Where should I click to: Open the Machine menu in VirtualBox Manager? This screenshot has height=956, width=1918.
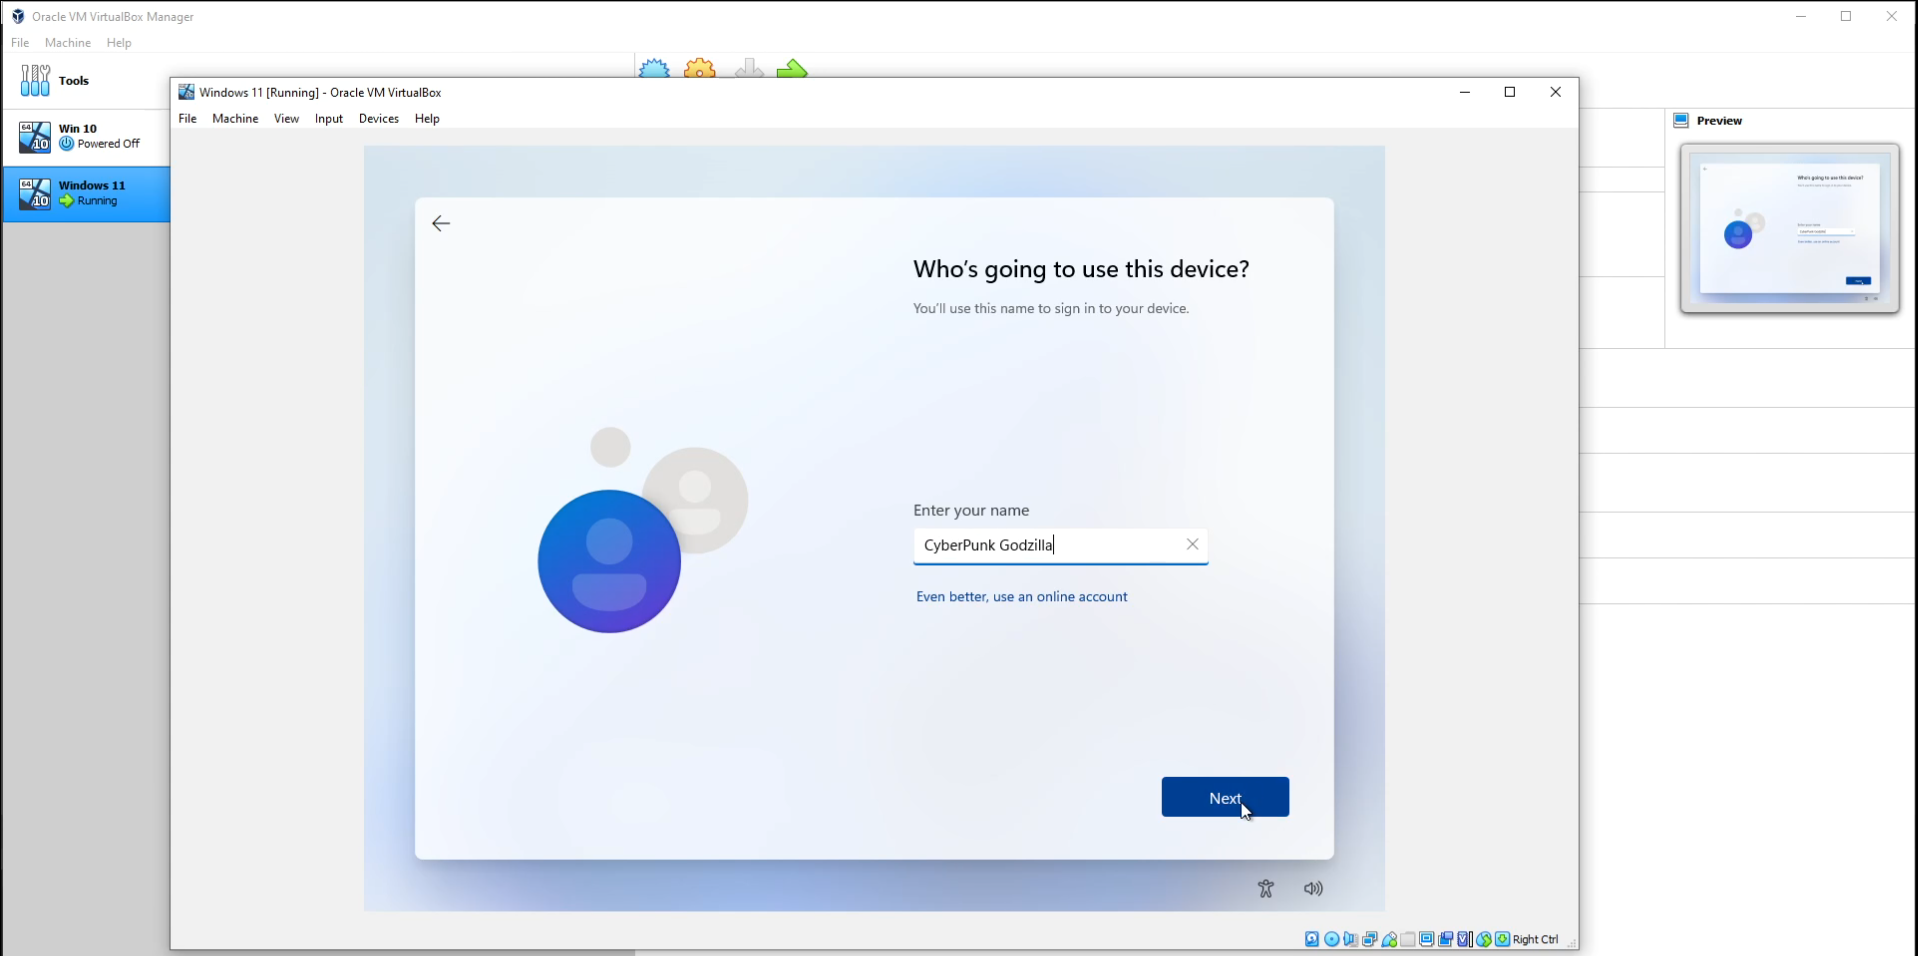tap(67, 42)
